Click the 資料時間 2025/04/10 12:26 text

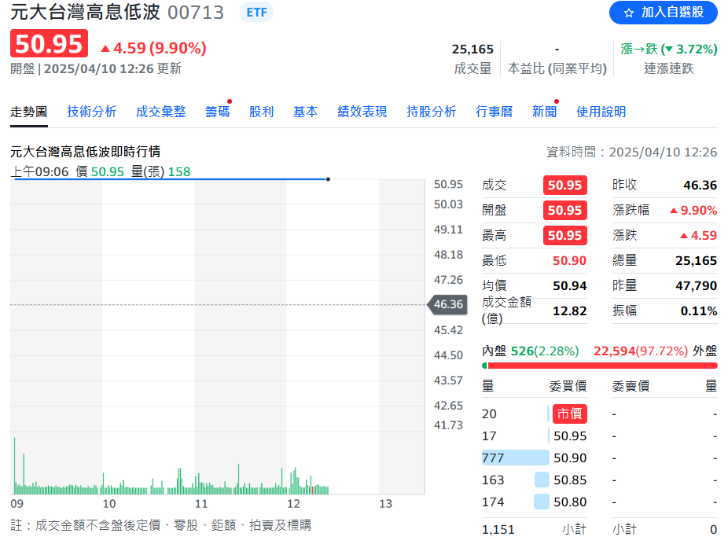[x=631, y=152]
